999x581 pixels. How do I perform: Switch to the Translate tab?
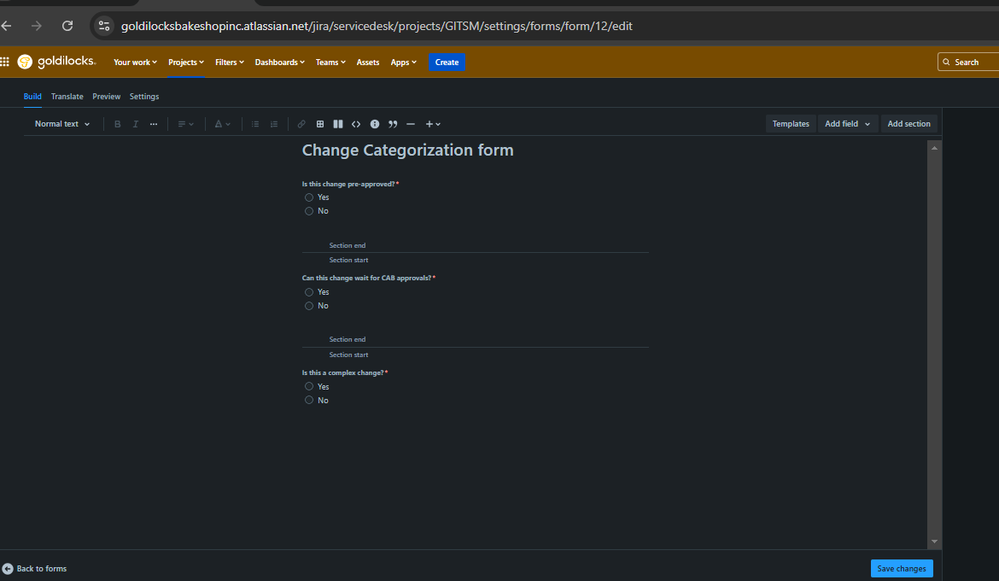point(67,96)
